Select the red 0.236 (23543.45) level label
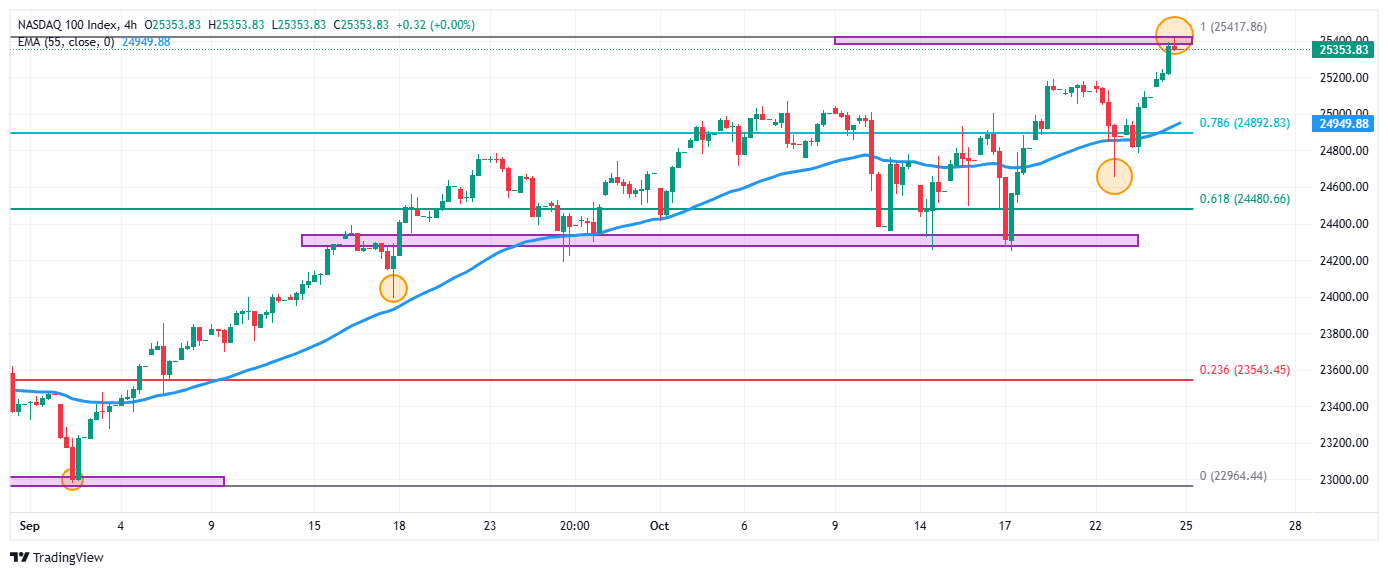The image size is (1388, 575). pos(1246,370)
